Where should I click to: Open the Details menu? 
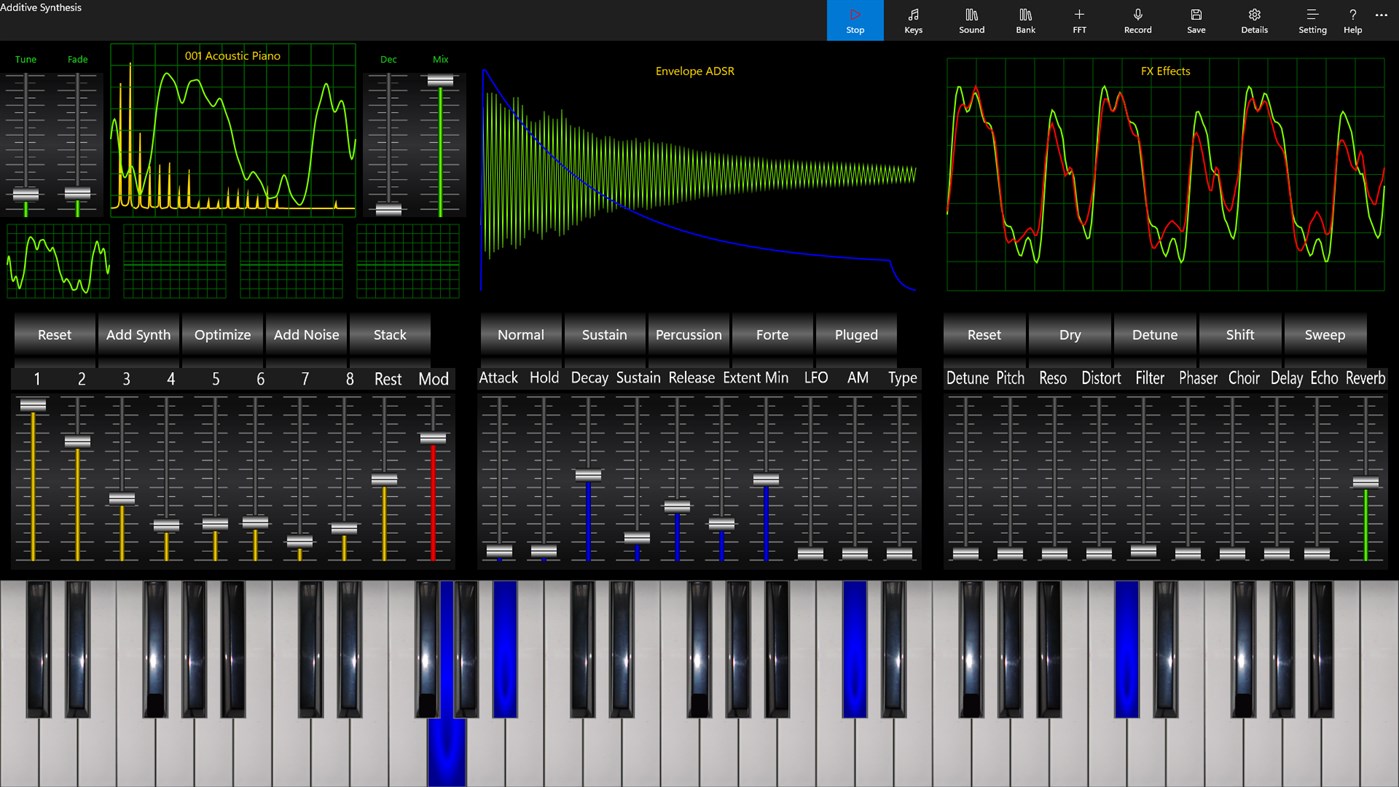(1253, 20)
